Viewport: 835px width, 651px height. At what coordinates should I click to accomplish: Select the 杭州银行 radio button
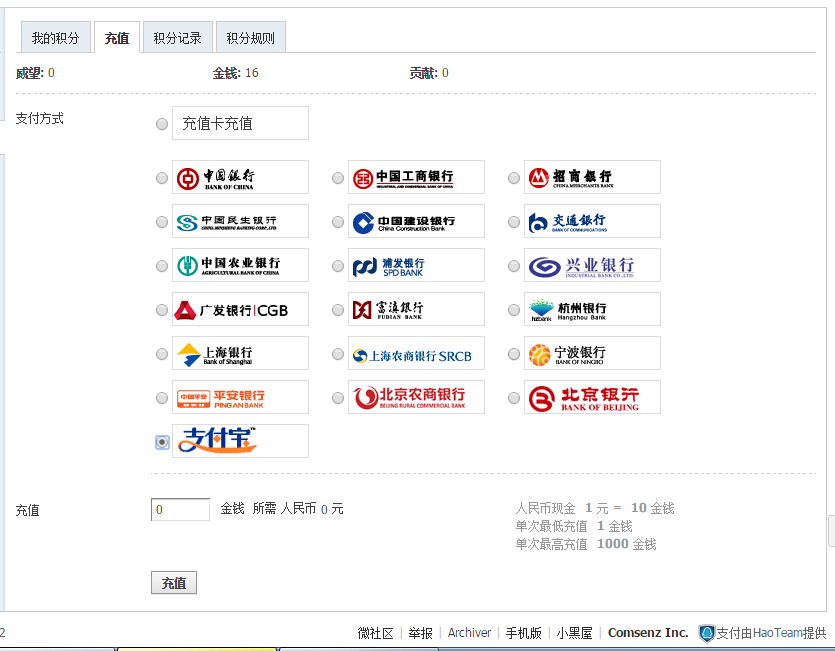pyautogui.click(x=514, y=310)
